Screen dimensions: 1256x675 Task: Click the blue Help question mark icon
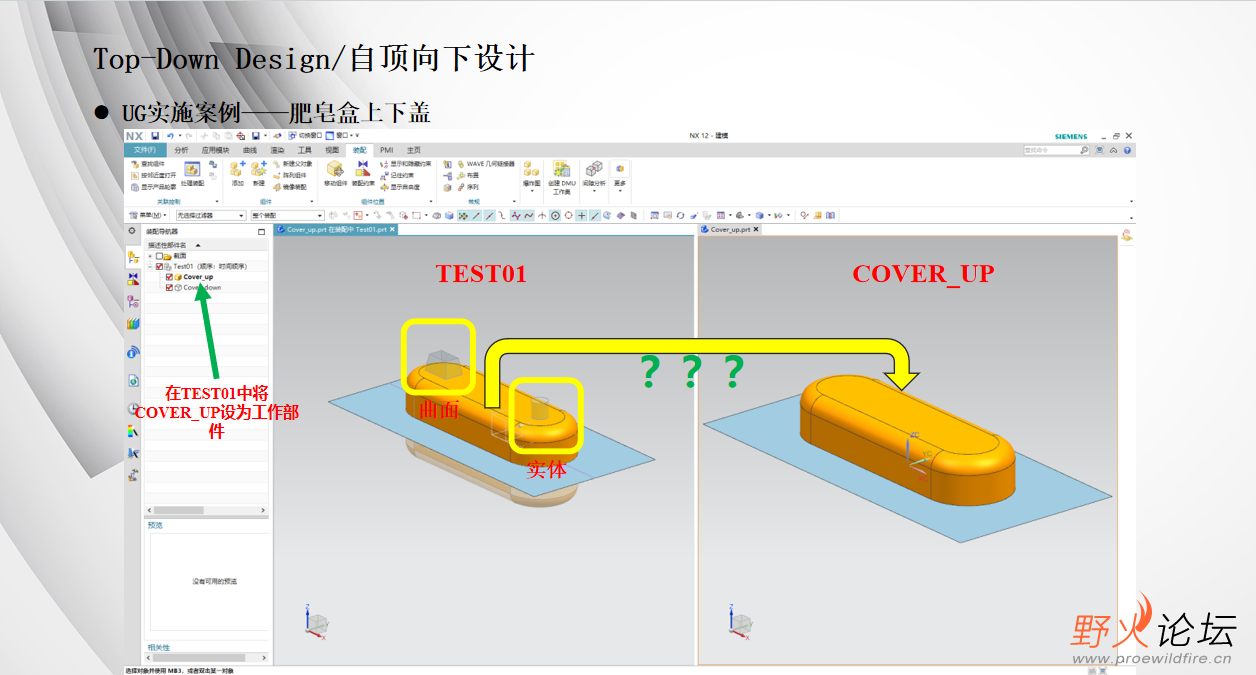1127,150
